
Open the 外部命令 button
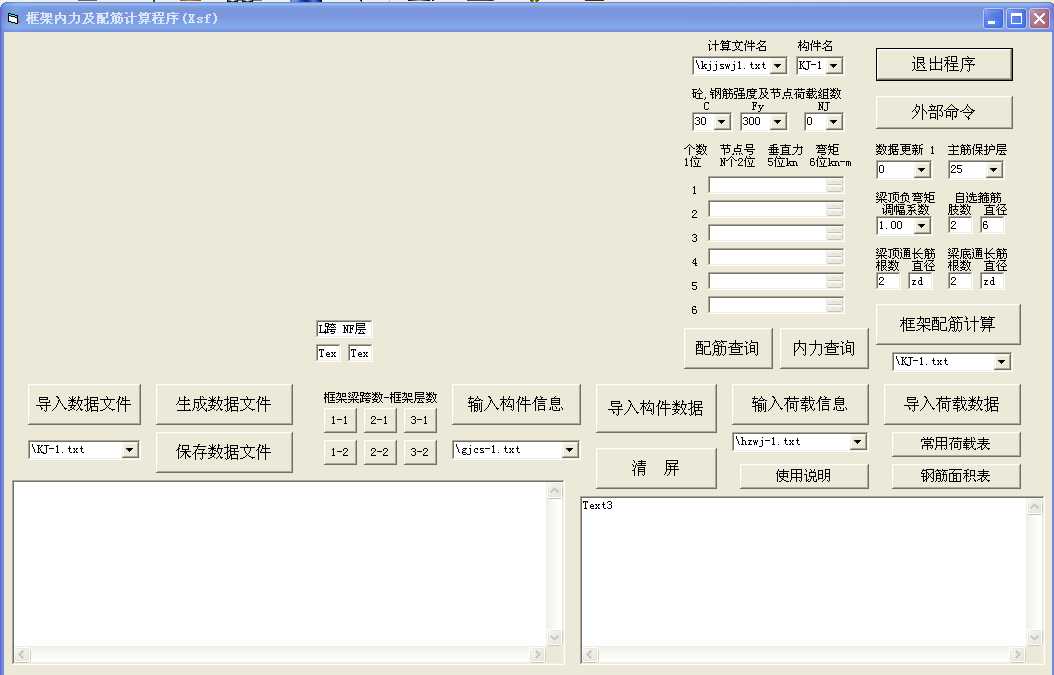tap(944, 112)
